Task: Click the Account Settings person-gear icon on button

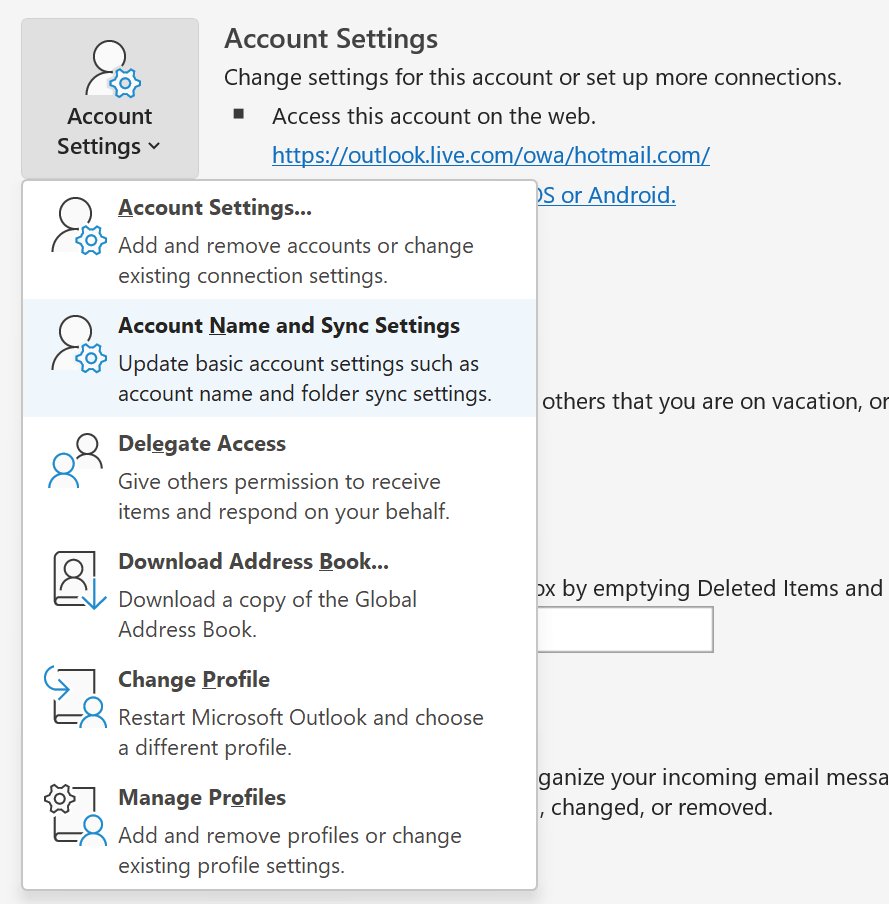Action: (113, 69)
